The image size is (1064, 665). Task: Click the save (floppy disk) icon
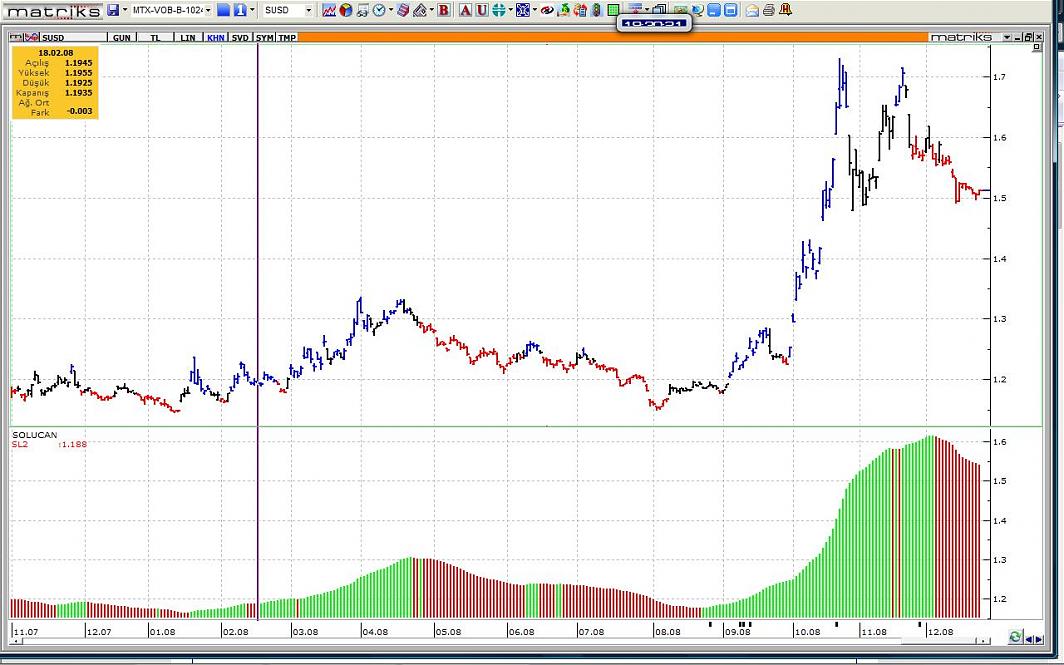click(112, 10)
